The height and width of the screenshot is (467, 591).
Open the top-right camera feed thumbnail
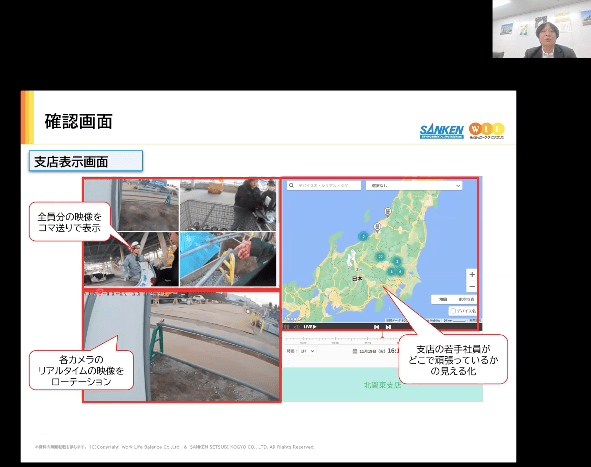click(x=228, y=205)
